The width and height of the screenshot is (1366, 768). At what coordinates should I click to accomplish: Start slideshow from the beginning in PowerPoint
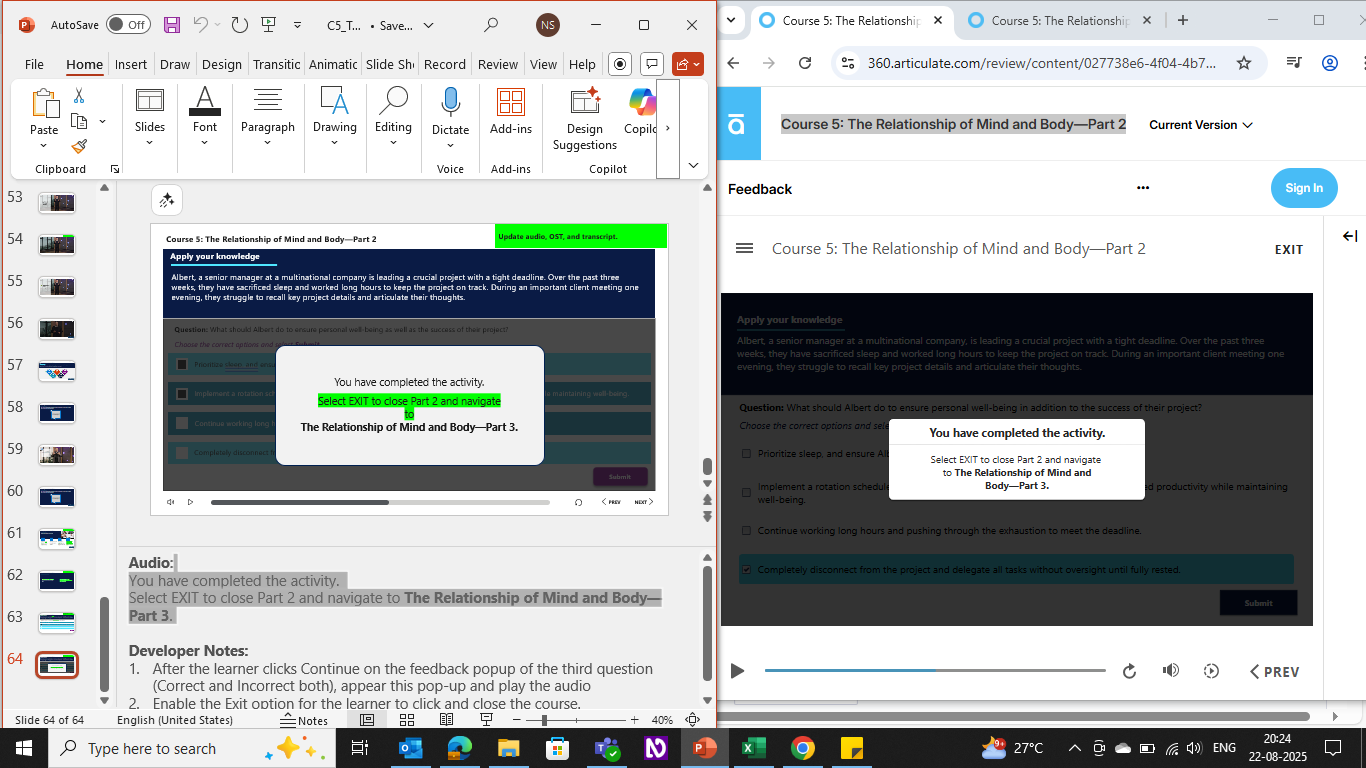[268, 25]
